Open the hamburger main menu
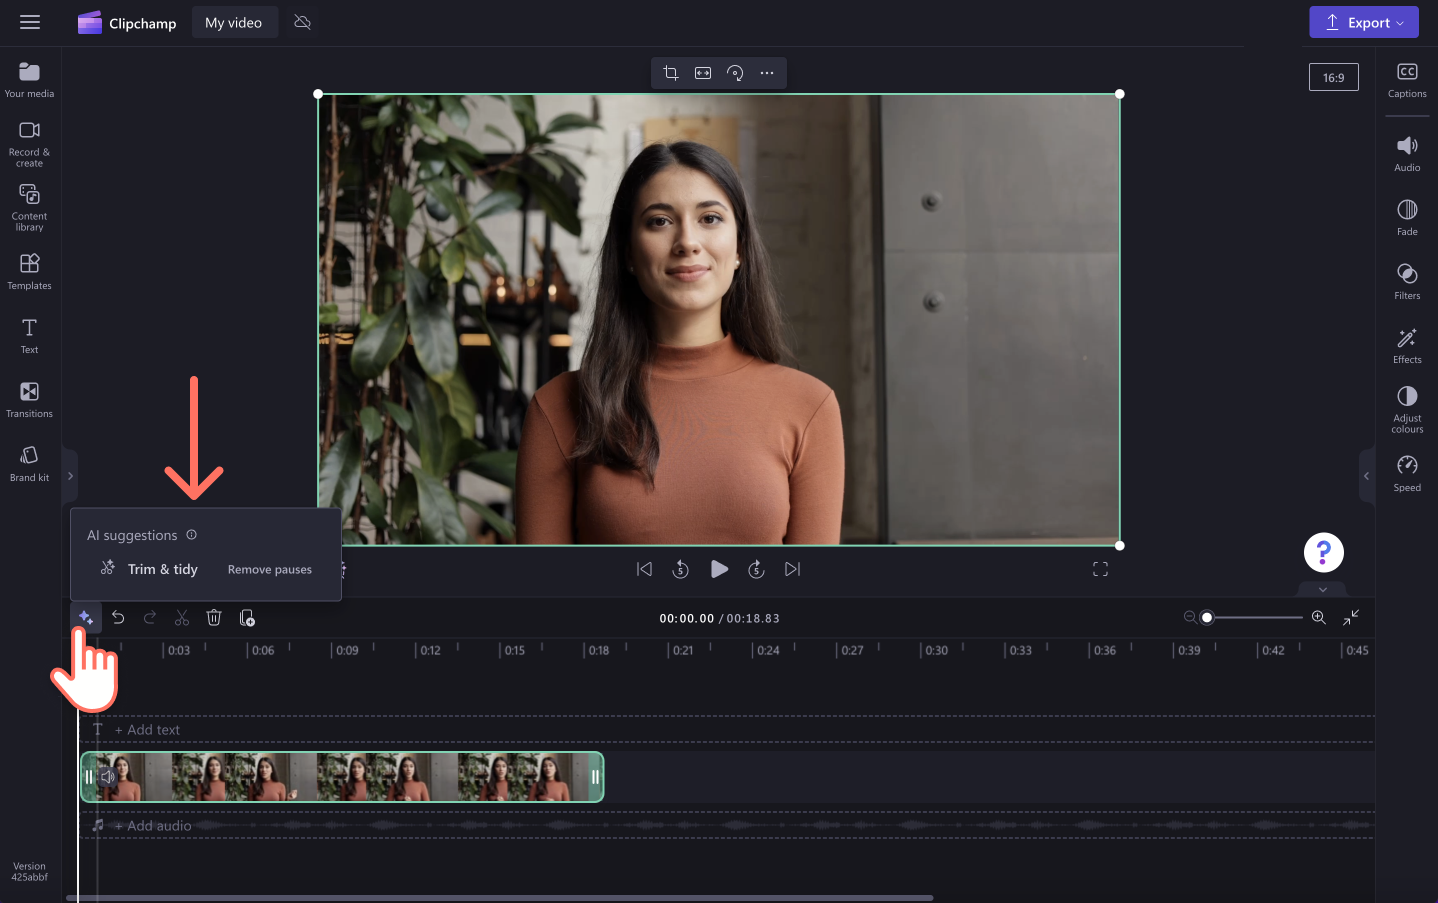This screenshot has width=1438, height=903. (x=30, y=22)
